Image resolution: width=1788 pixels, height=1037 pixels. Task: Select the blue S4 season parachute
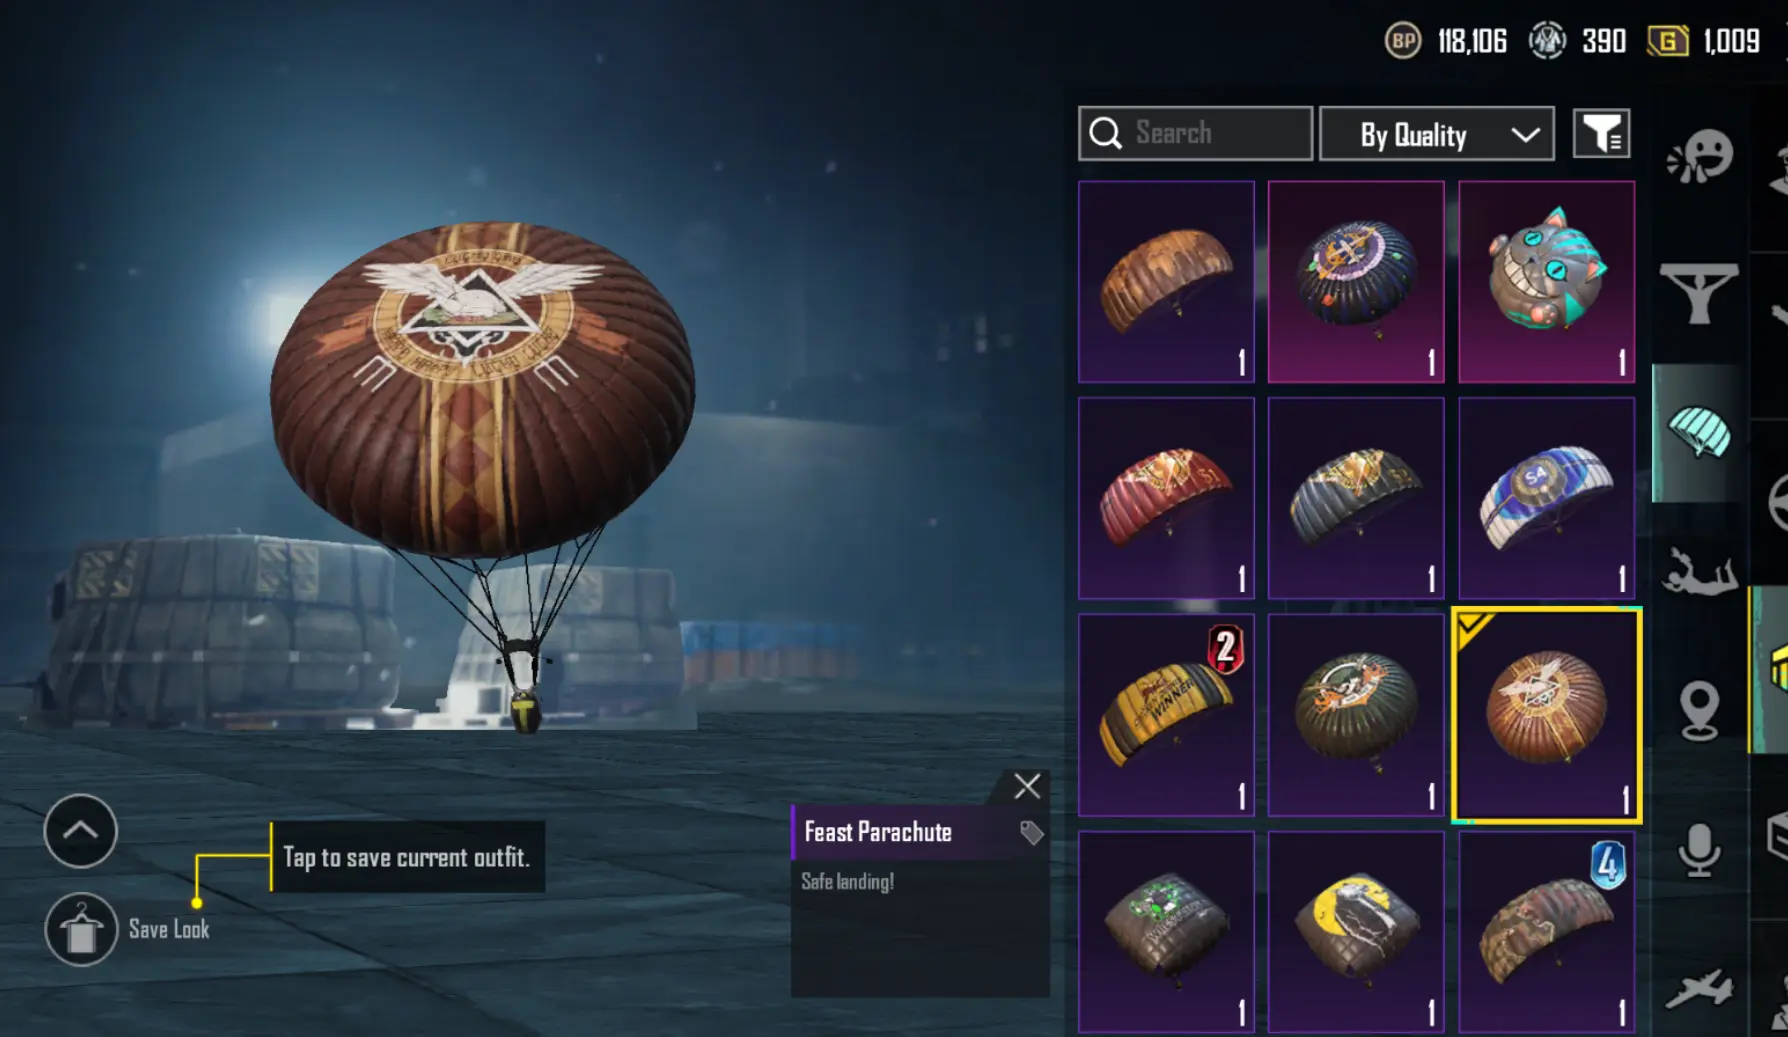pos(1546,498)
